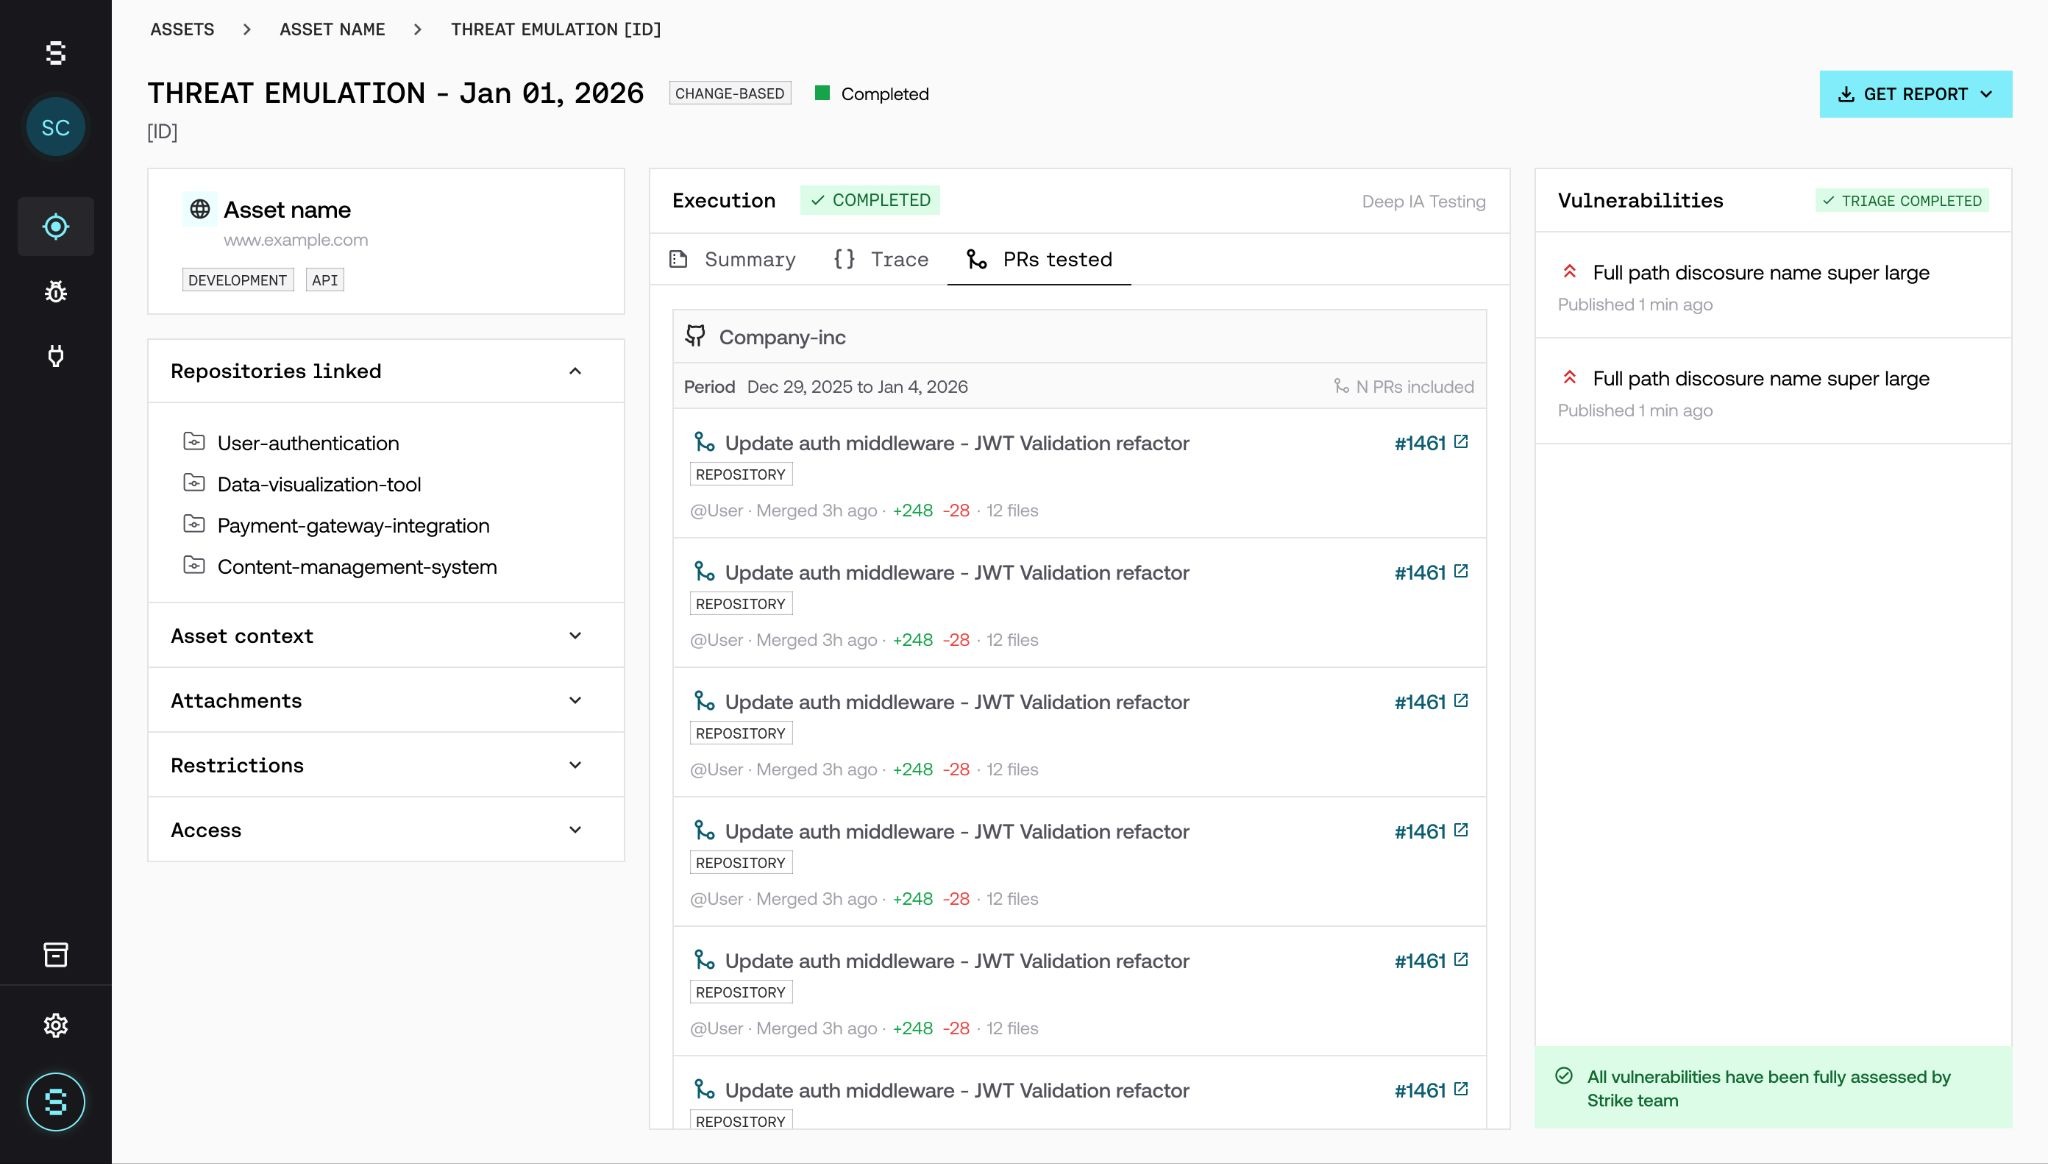Open the GET REPORT dropdown arrow
Screen dimensions: 2048x1164
(x=1987, y=94)
